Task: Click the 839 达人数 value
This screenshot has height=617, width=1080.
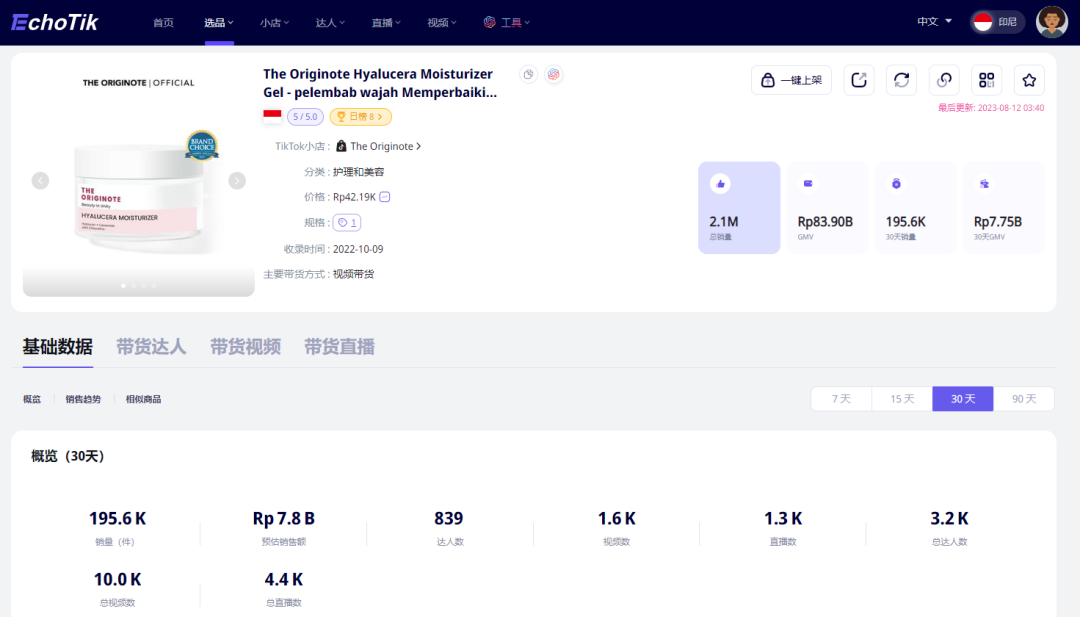Action: (x=448, y=519)
